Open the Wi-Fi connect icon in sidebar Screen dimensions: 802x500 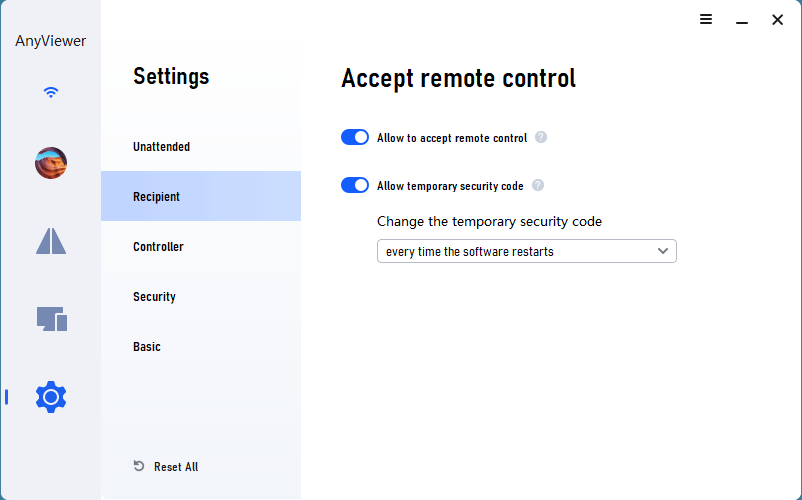click(x=51, y=92)
